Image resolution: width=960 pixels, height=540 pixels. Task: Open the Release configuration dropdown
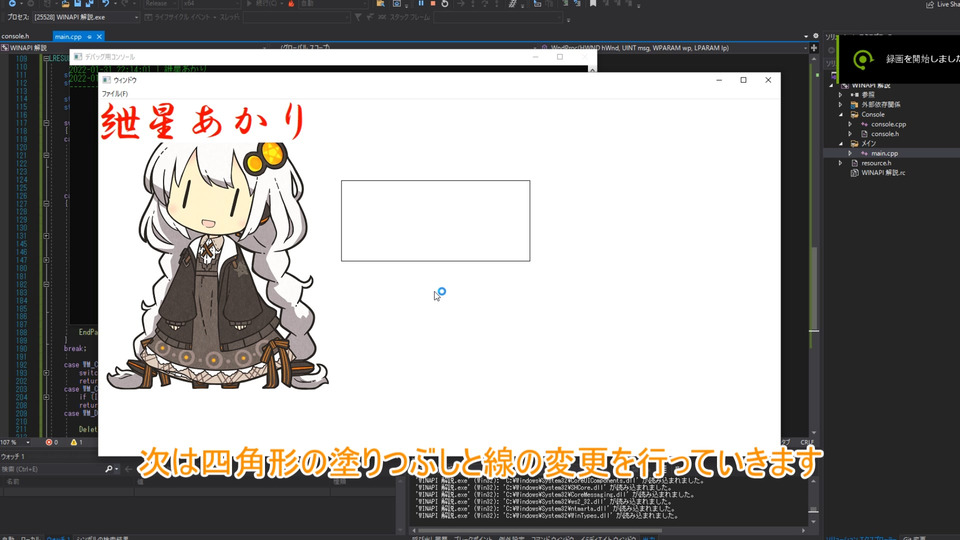pos(161,3)
